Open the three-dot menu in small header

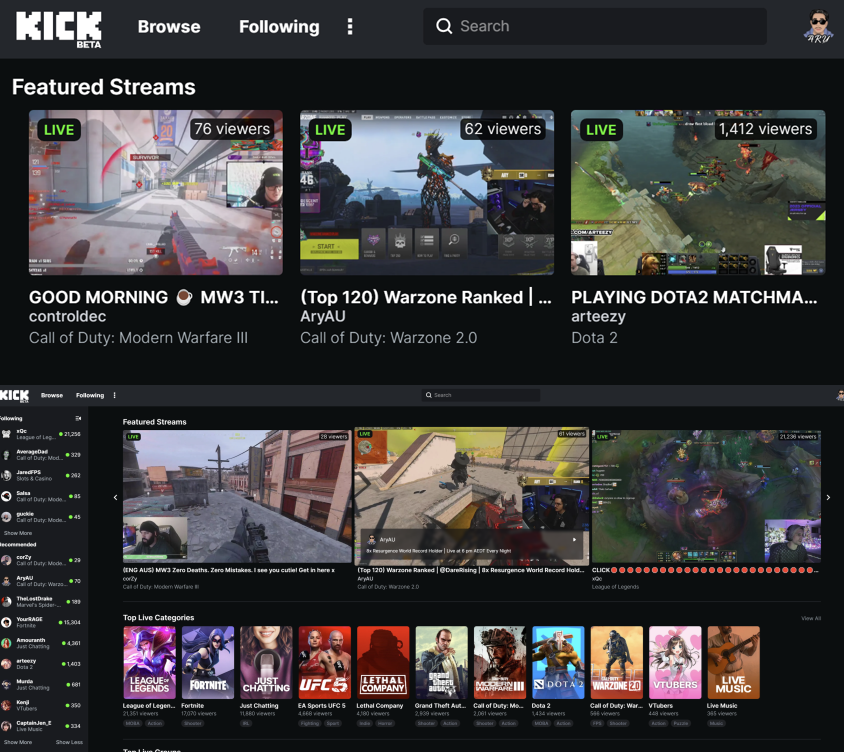pyautogui.click(x=114, y=395)
